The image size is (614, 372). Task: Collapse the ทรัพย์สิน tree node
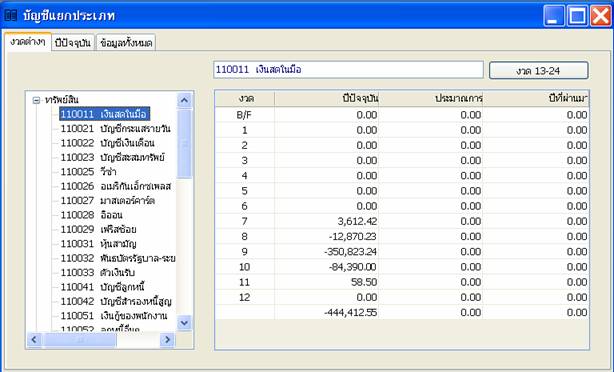(x=36, y=100)
